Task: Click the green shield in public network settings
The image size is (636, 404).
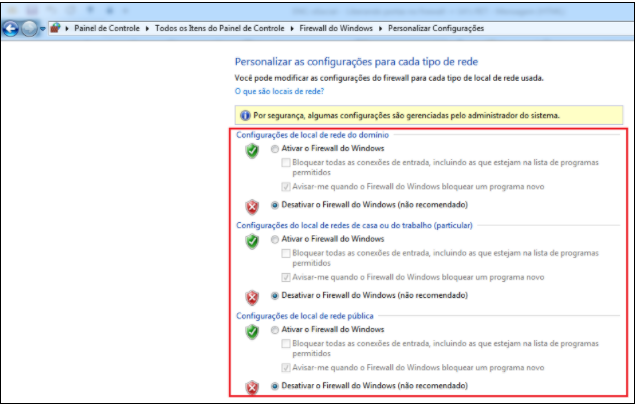Action: pyautogui.click(x=252, y=331)
